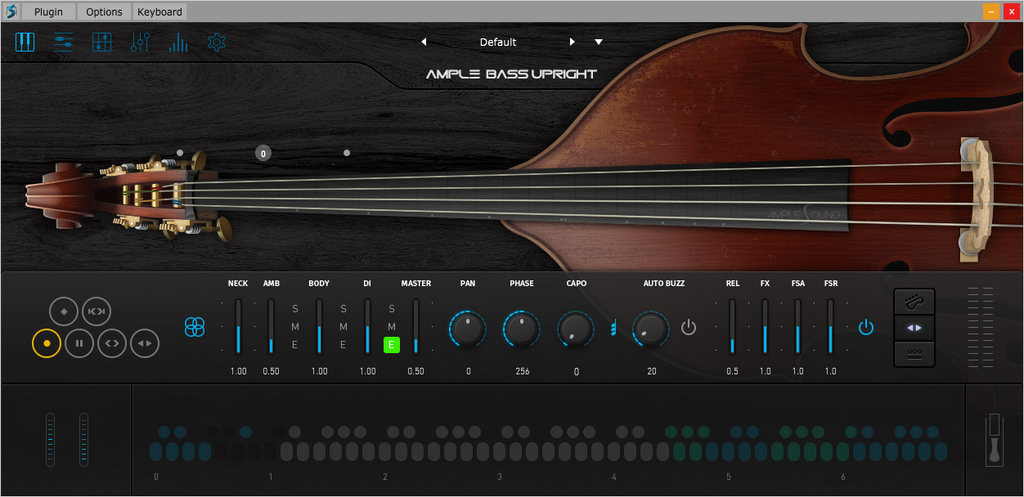Click the FSA slider

(798, 327)
